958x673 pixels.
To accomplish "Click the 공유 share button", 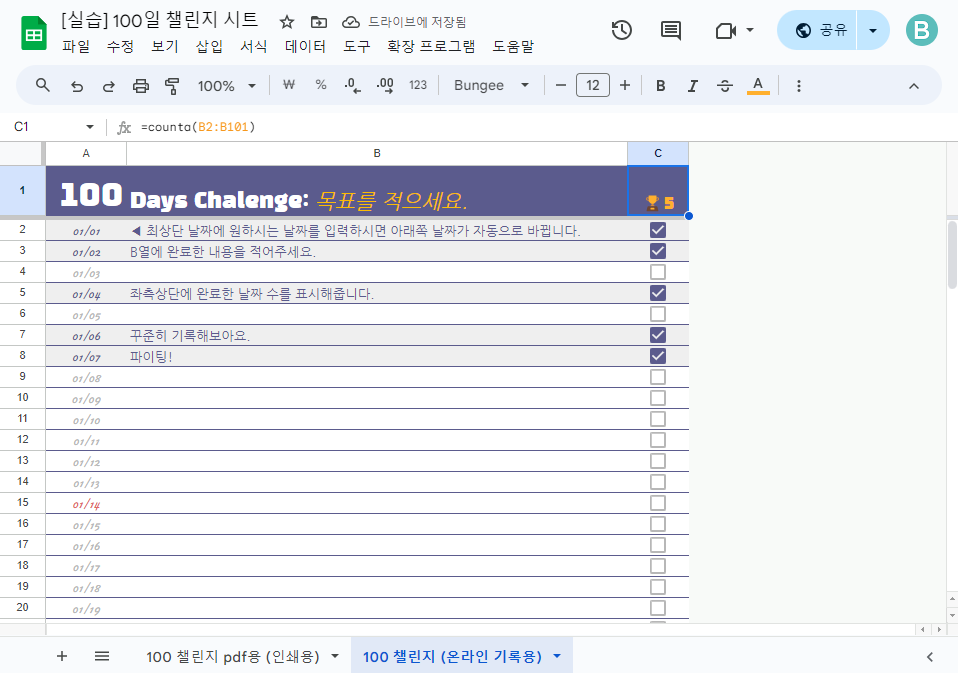I will tap(817, 30).
